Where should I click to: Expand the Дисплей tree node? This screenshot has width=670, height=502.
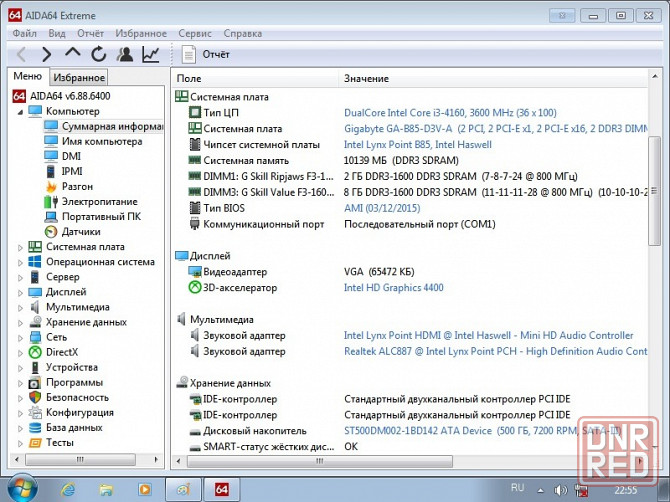20,293
